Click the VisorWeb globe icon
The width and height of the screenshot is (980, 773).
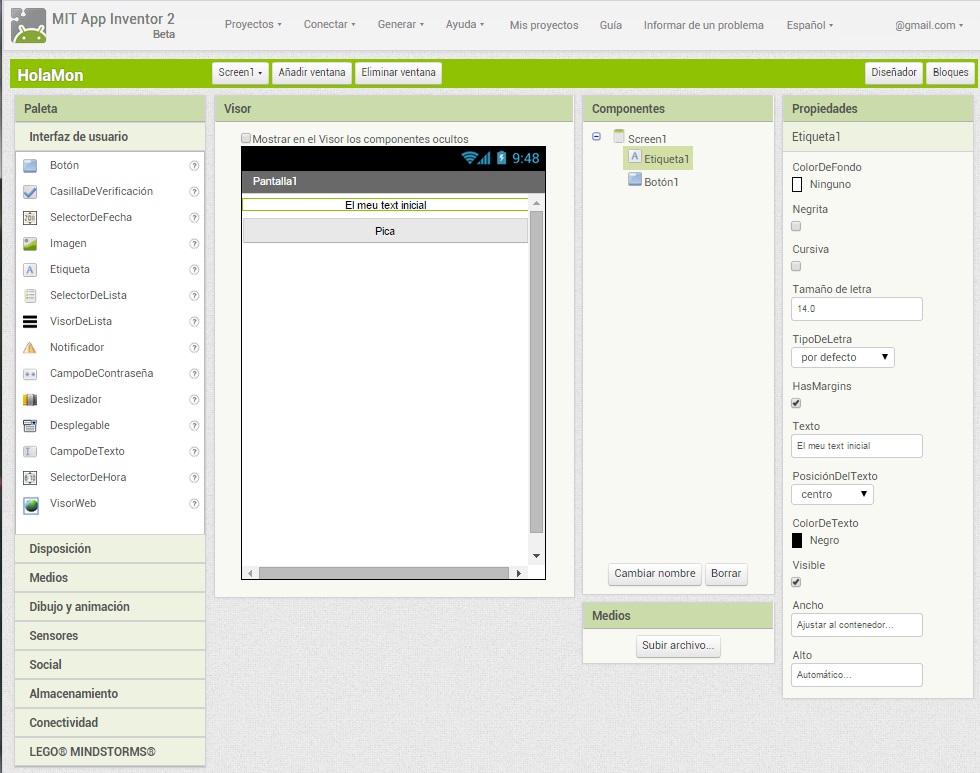coord(31,505)
